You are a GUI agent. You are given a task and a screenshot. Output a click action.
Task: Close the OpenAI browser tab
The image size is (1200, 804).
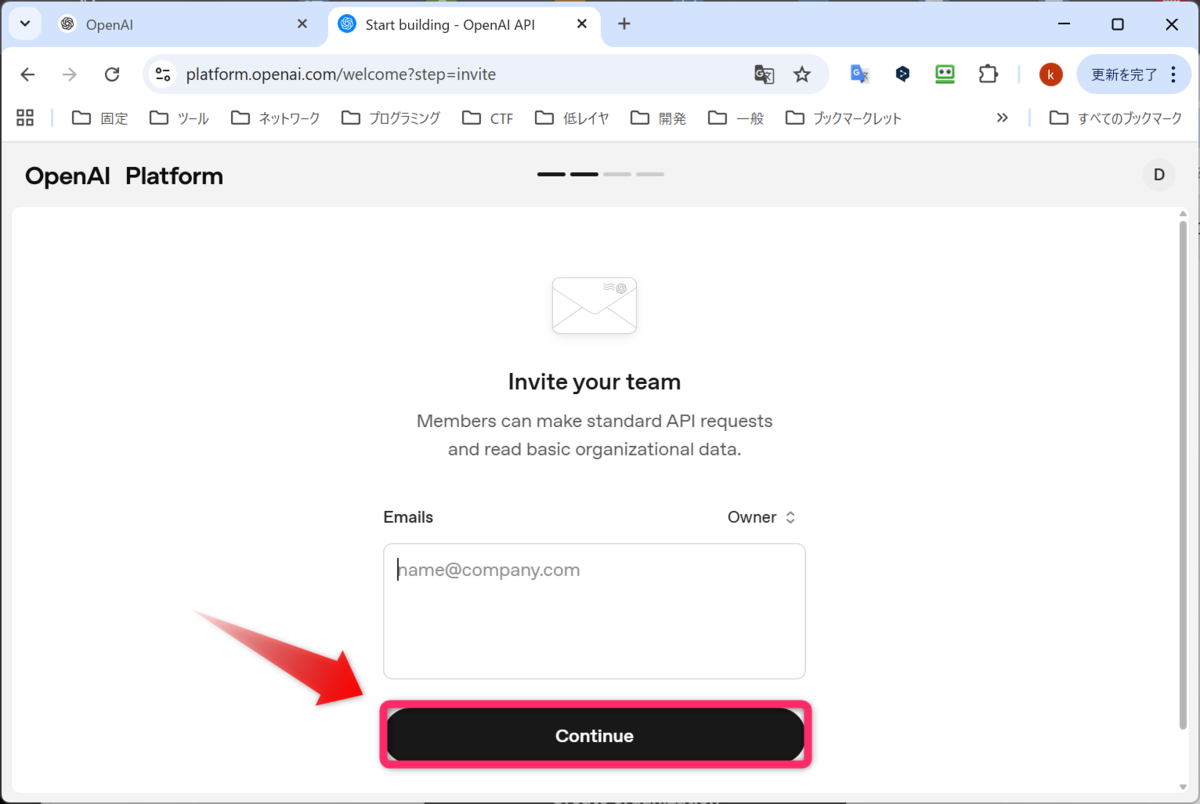[x=303, y=24]
